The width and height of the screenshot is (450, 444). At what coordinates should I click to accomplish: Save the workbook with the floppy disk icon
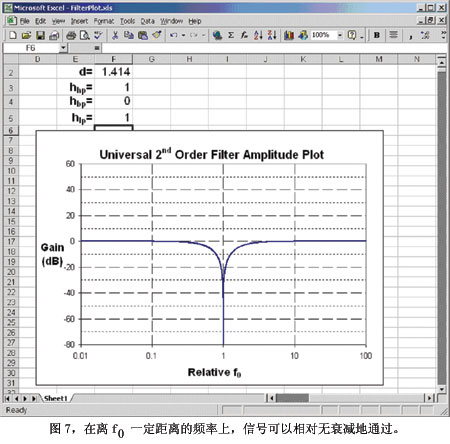40,35
